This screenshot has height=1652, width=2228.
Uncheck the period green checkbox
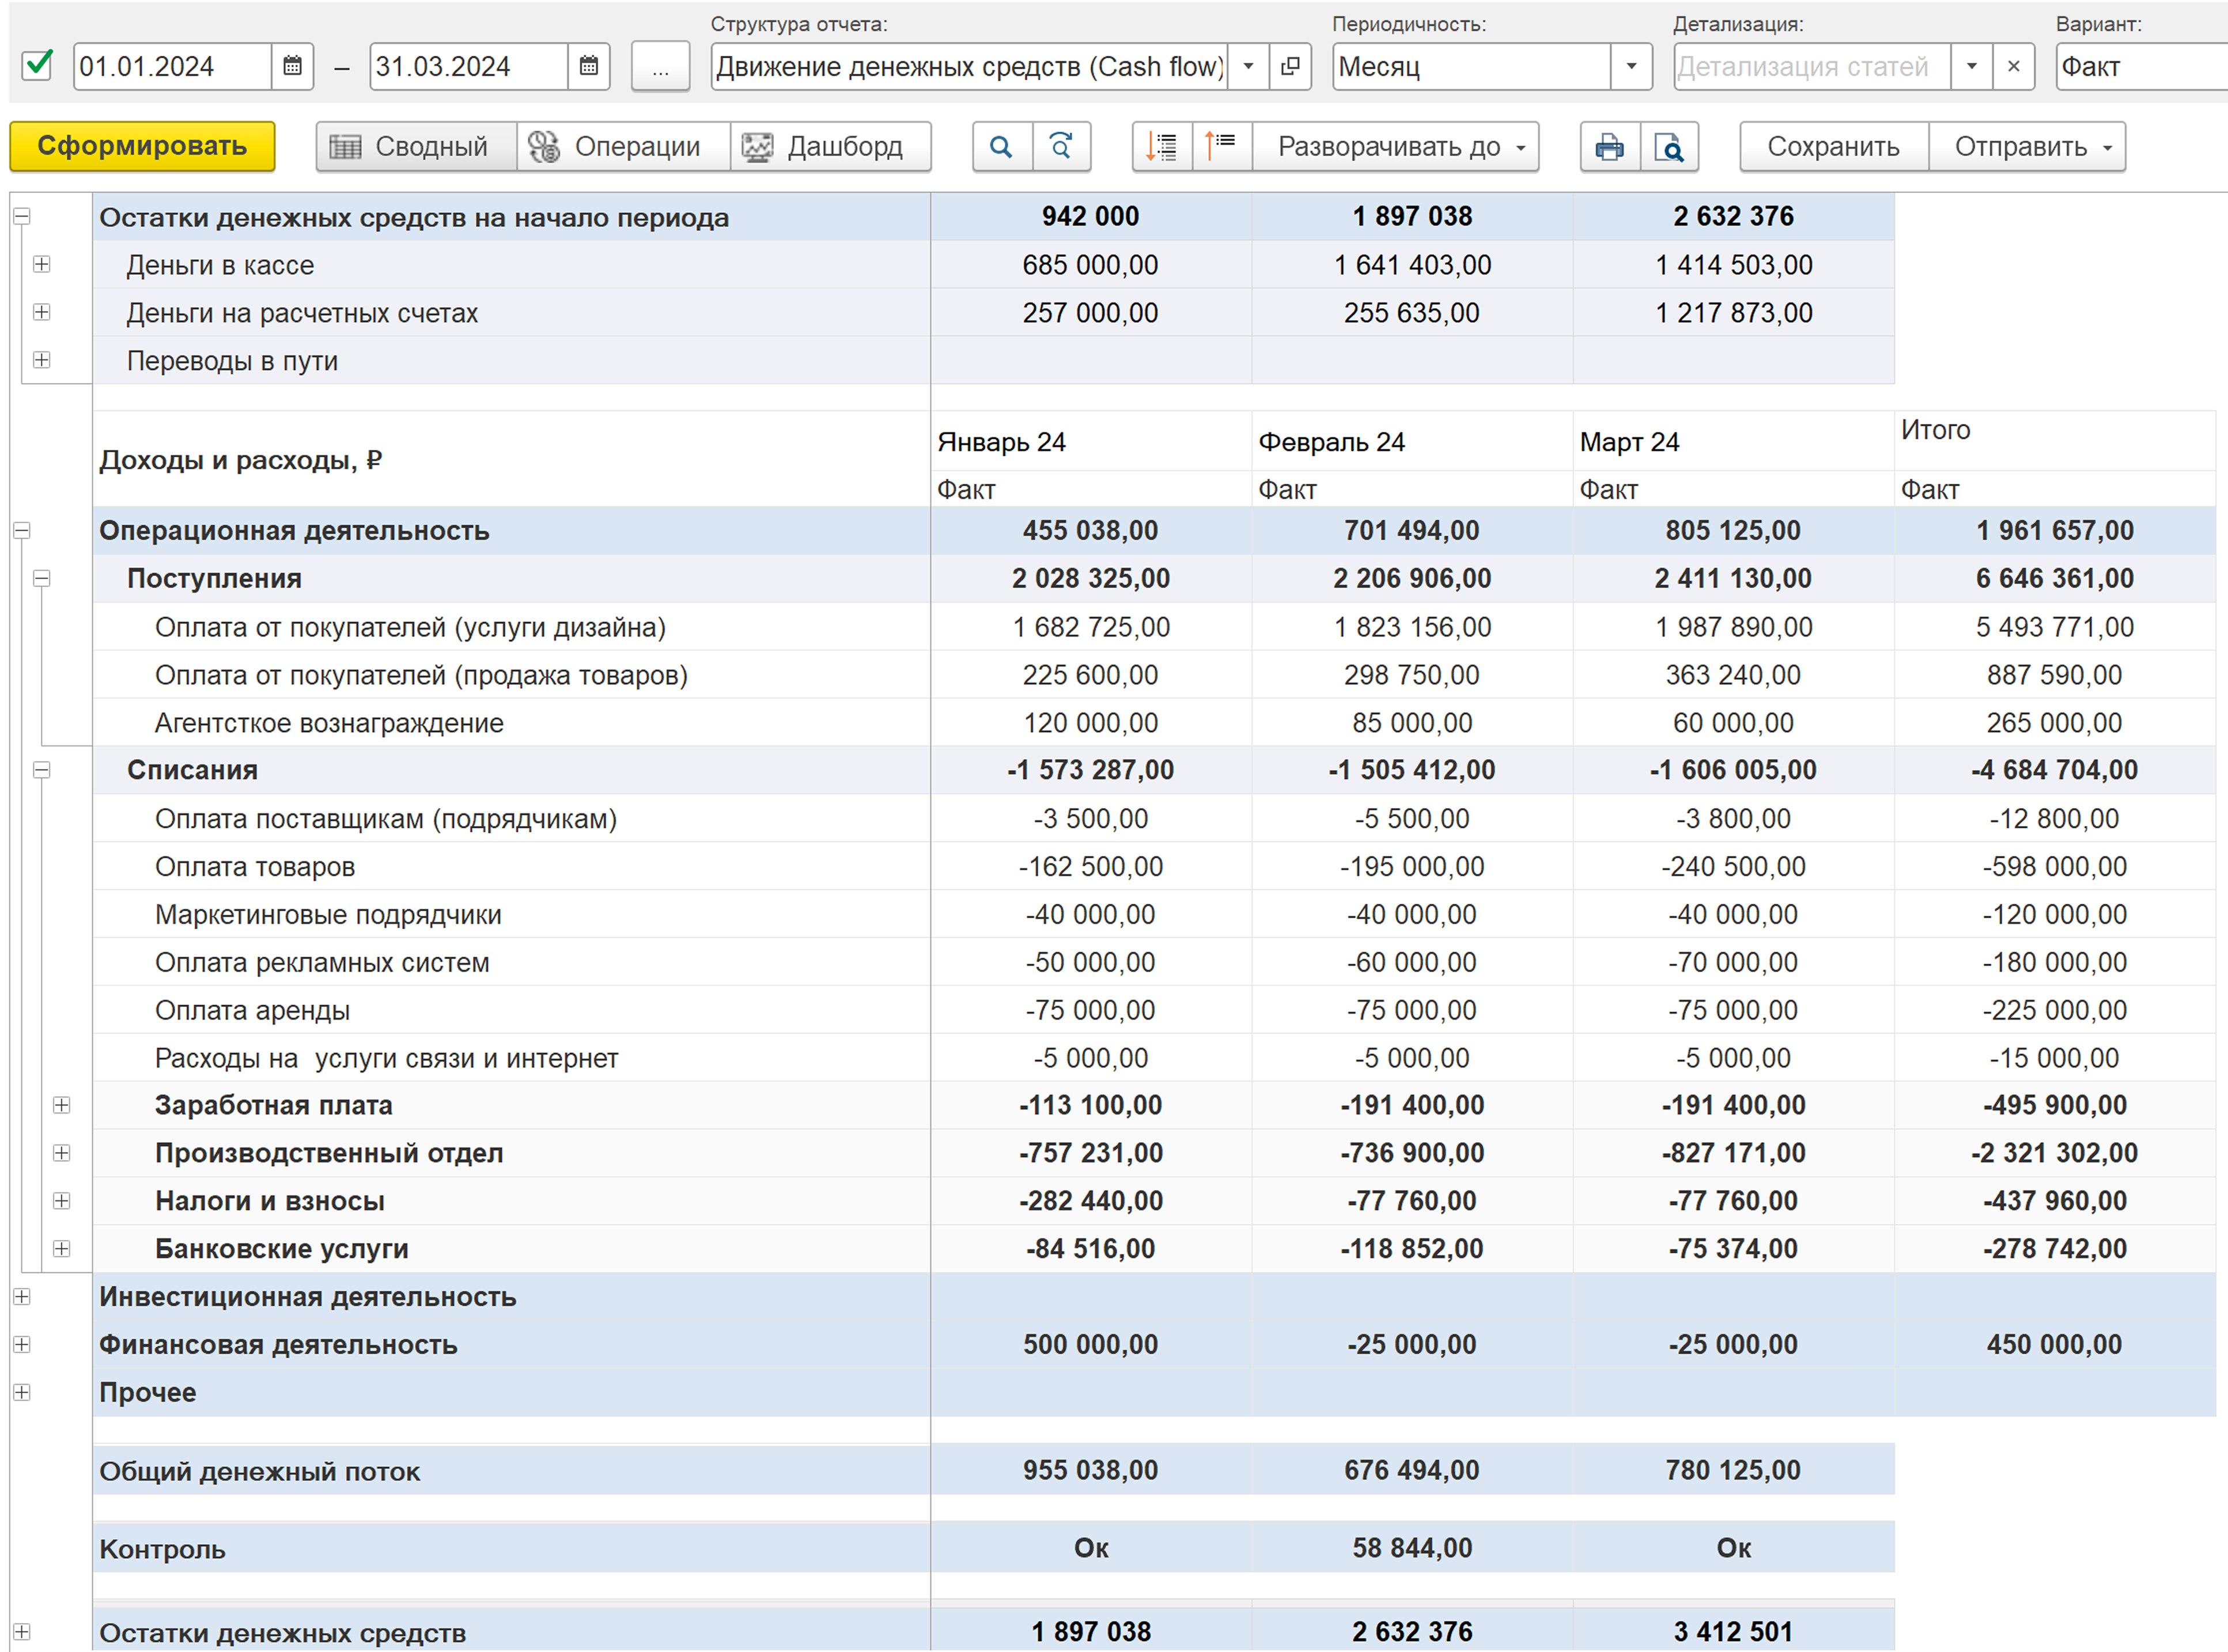(38, 66)
